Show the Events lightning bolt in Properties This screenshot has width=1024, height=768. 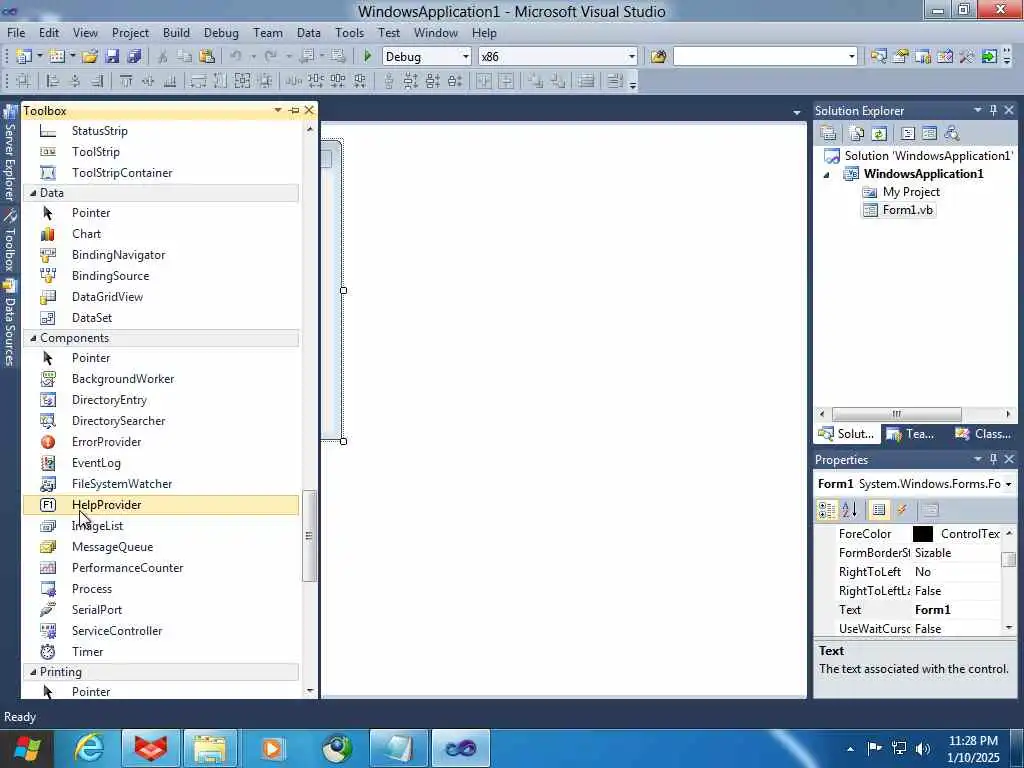[903, 510]
